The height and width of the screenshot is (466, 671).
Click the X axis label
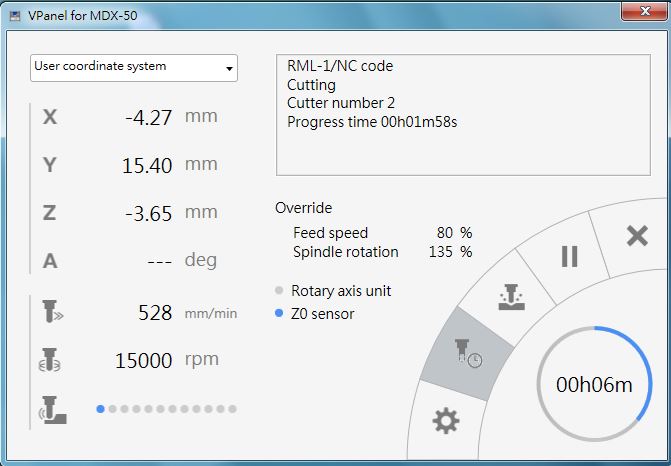point(50,116)
